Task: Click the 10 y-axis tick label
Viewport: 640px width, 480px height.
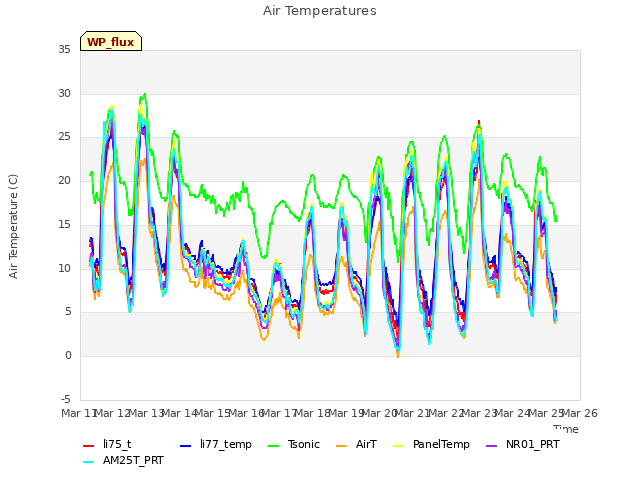Action: pyautogui.click(x=64, y=269)
